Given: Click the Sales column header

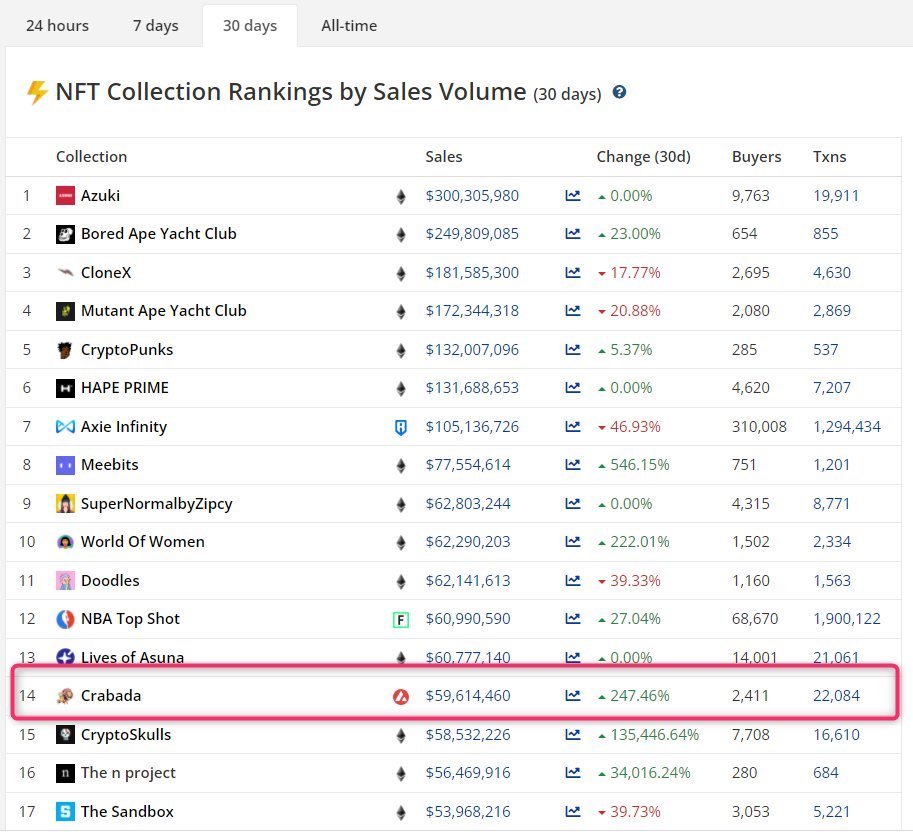Looking at the screenshot, I should click(444, 157).
